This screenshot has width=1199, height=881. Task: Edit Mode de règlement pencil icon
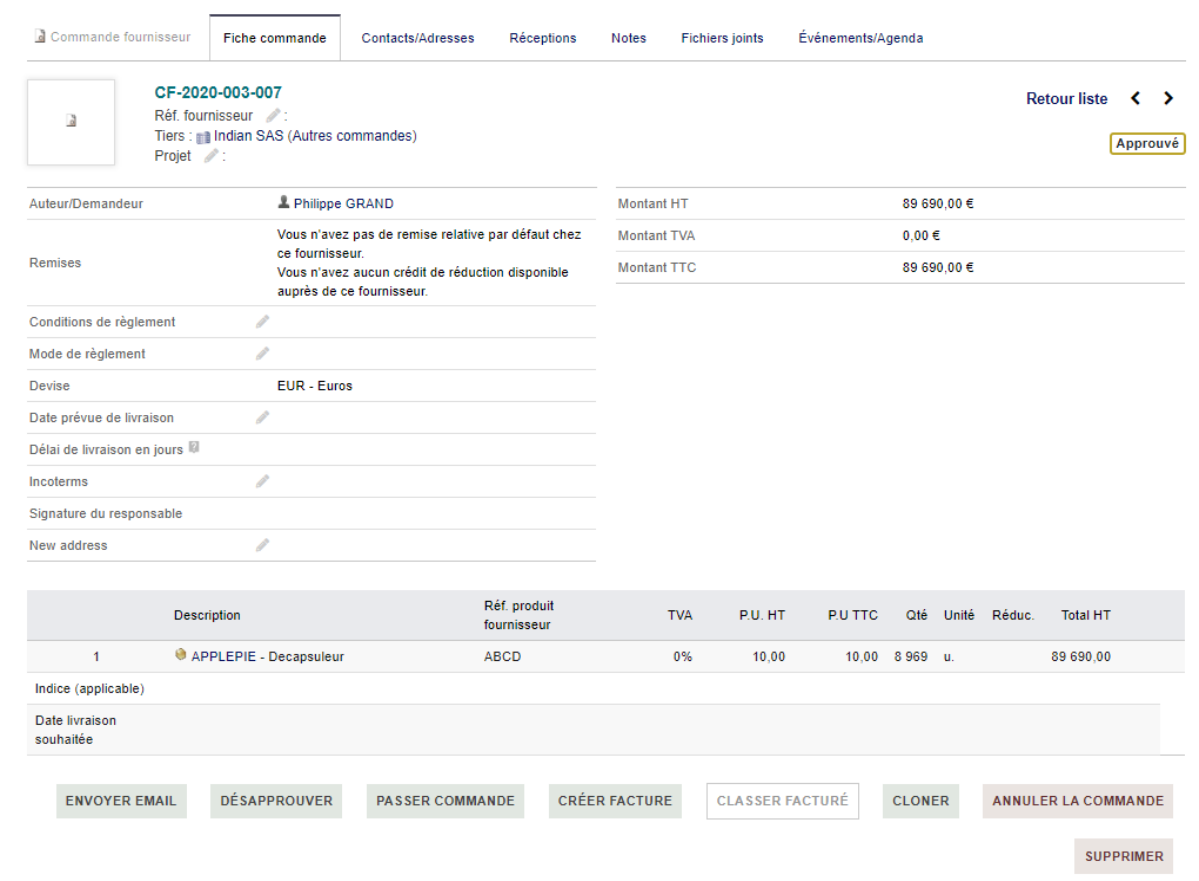click(x=262, y=353)
